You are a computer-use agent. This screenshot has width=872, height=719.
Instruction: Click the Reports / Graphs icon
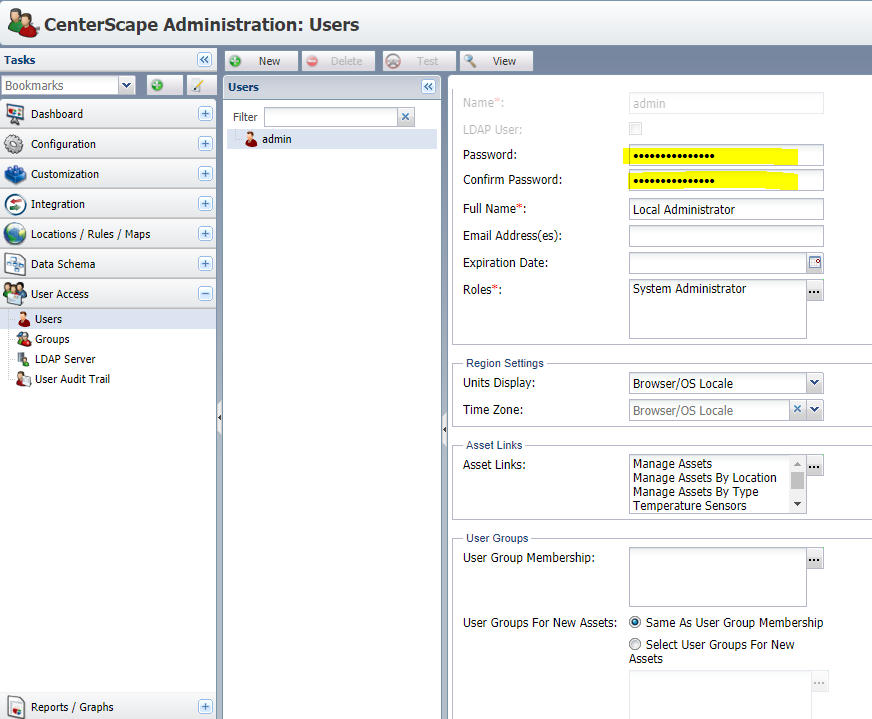pos(16,707)
